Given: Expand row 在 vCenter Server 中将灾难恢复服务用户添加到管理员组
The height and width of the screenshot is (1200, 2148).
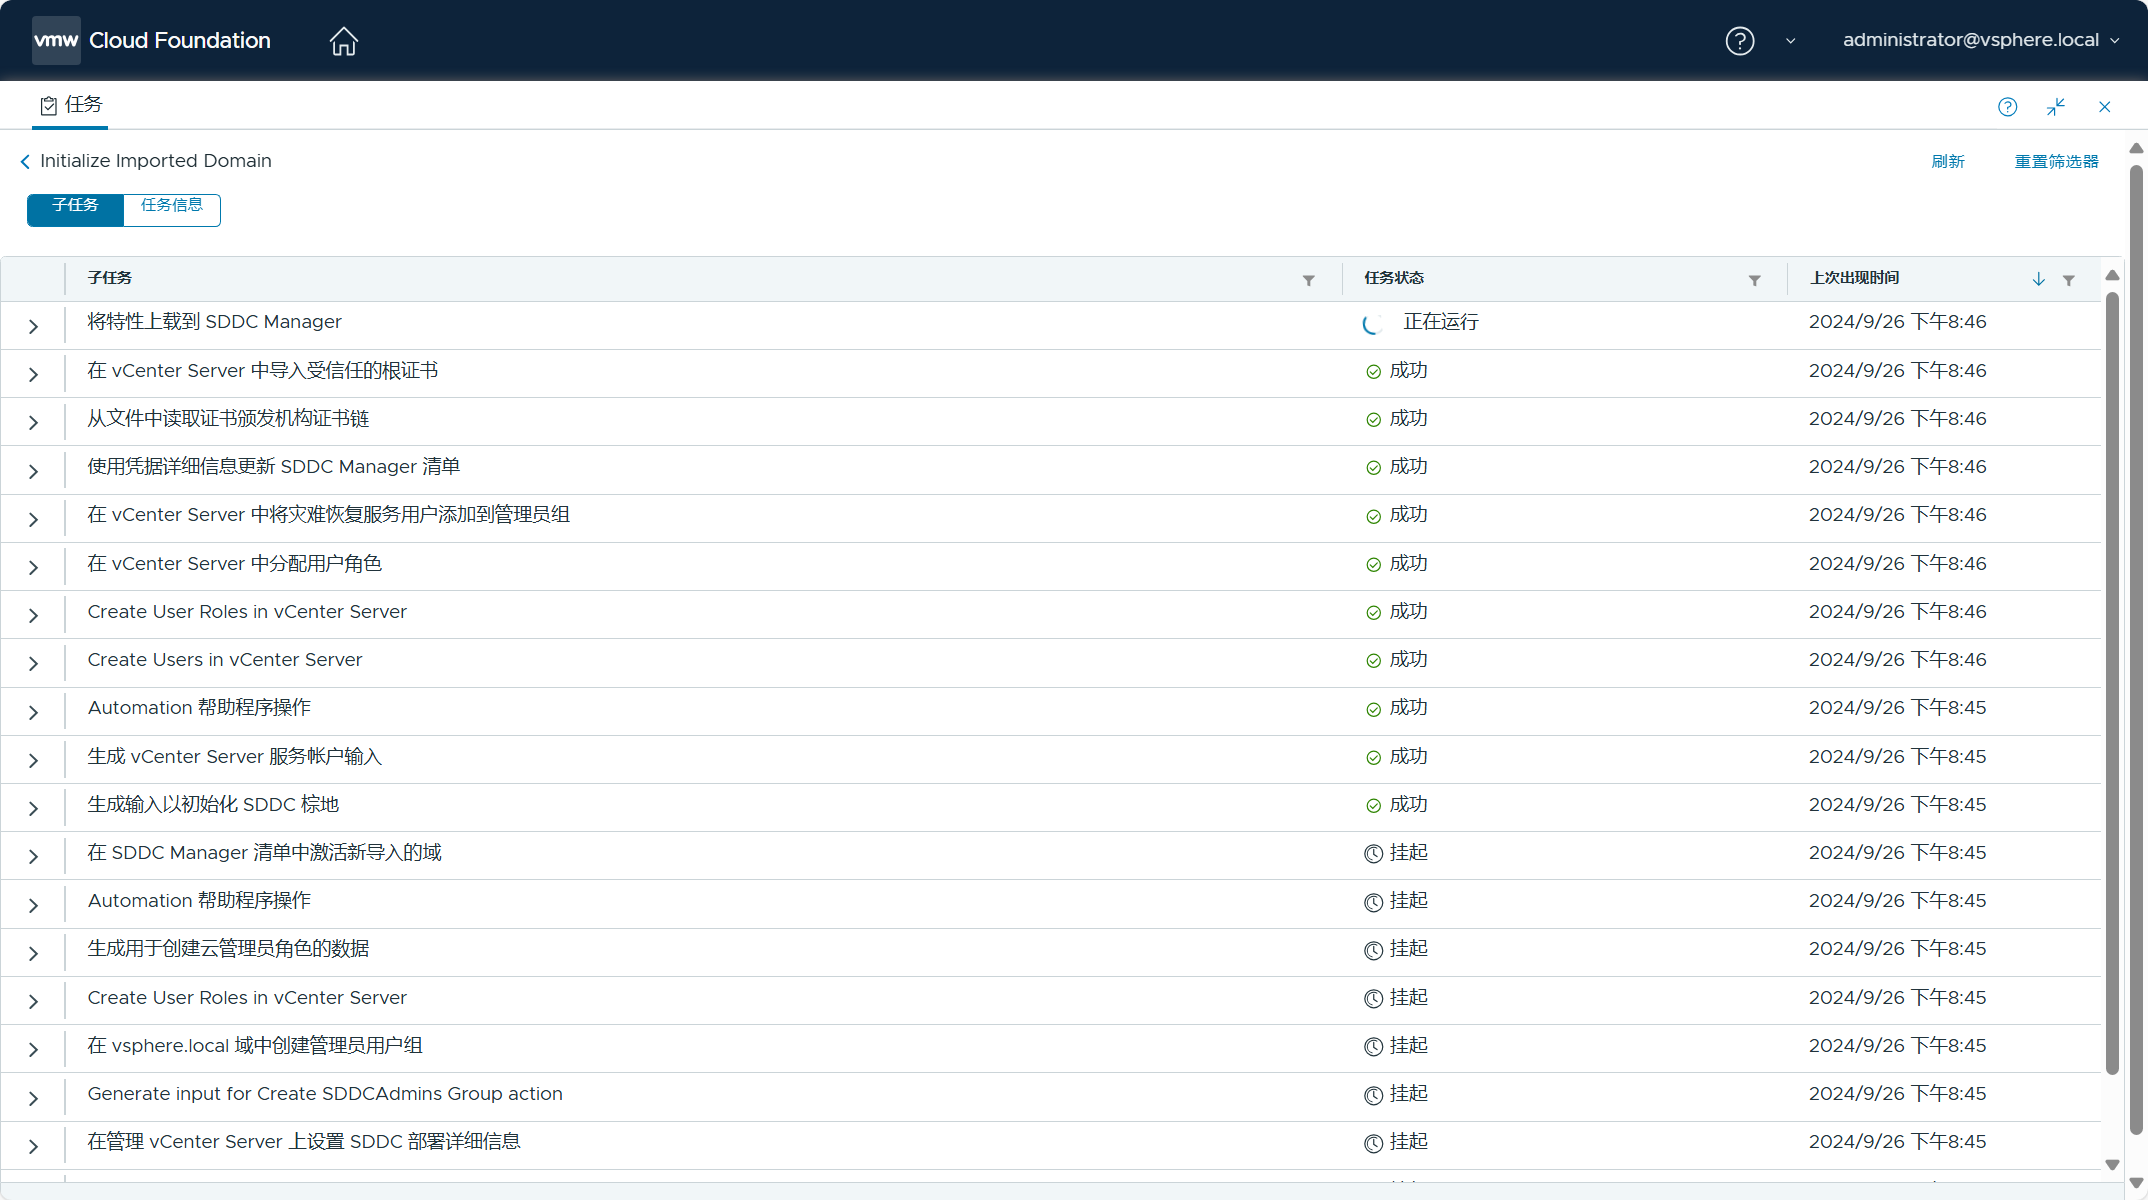Looking at the screenshot, I should 33,520.
